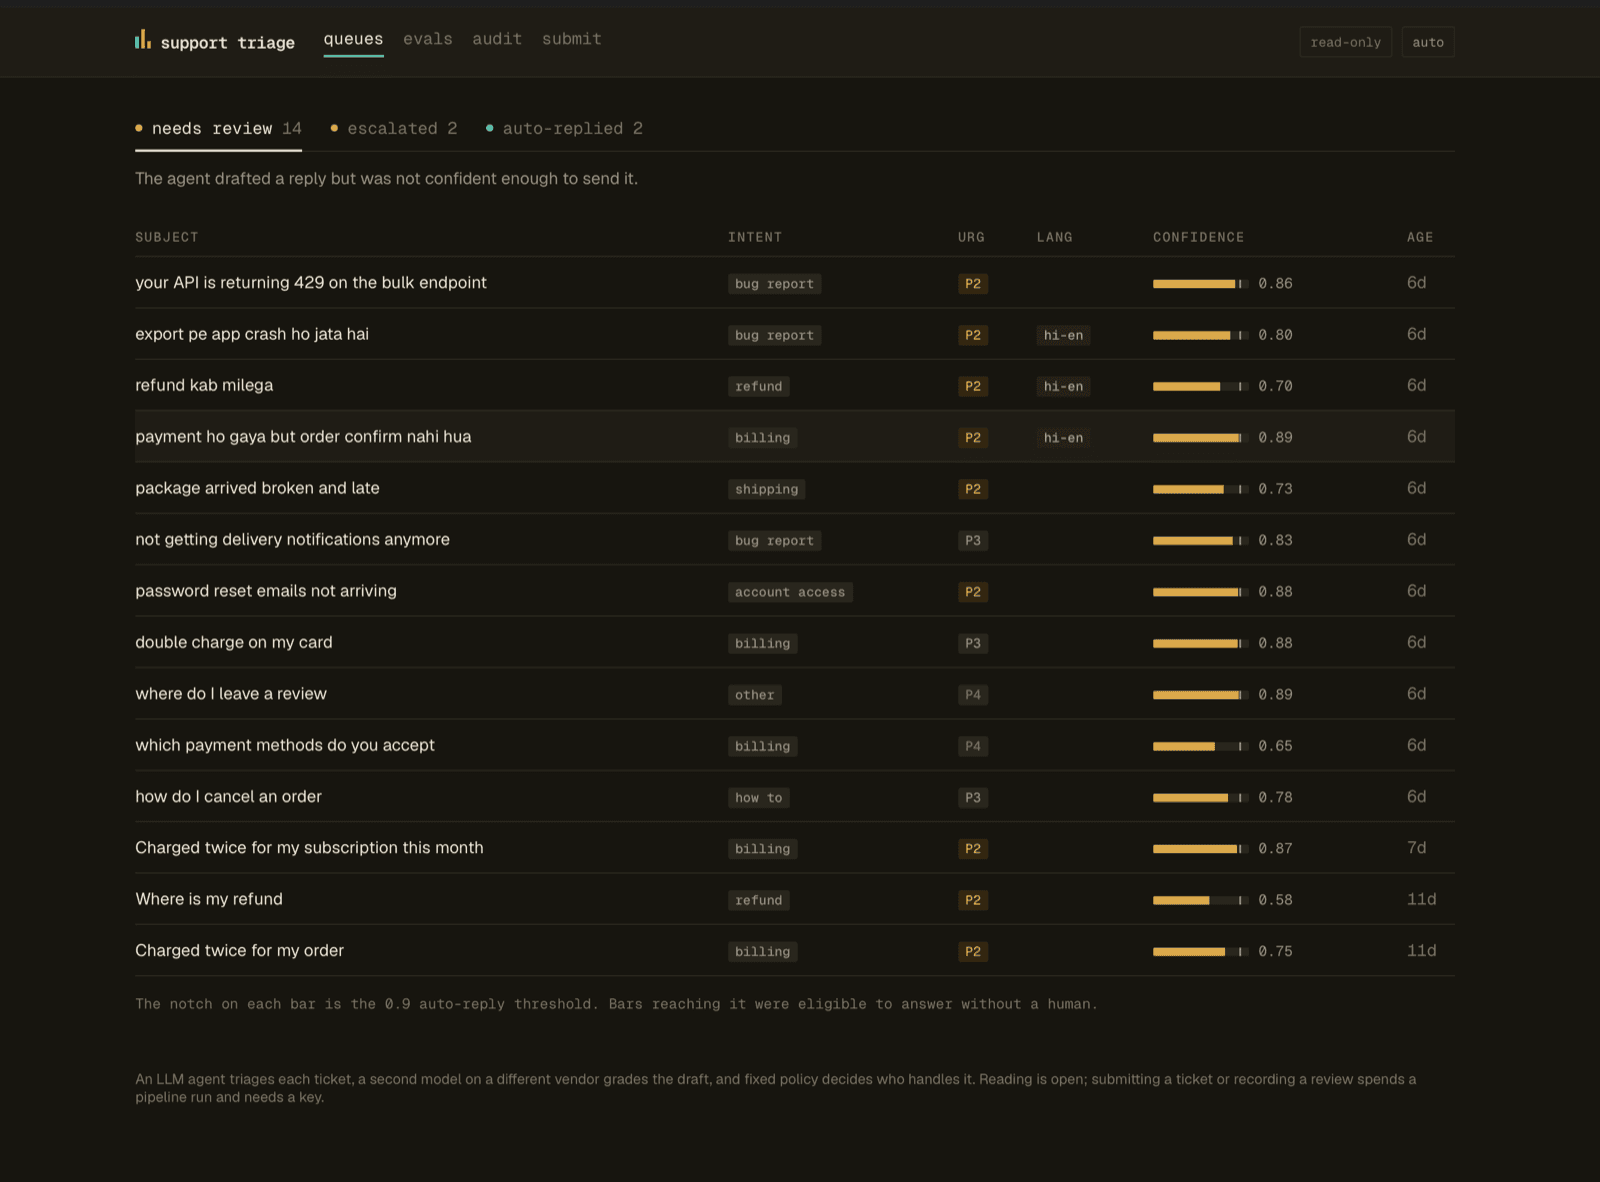Click P3 badge on delivery notifications row

pyautogui.click(x=973, y=541)
